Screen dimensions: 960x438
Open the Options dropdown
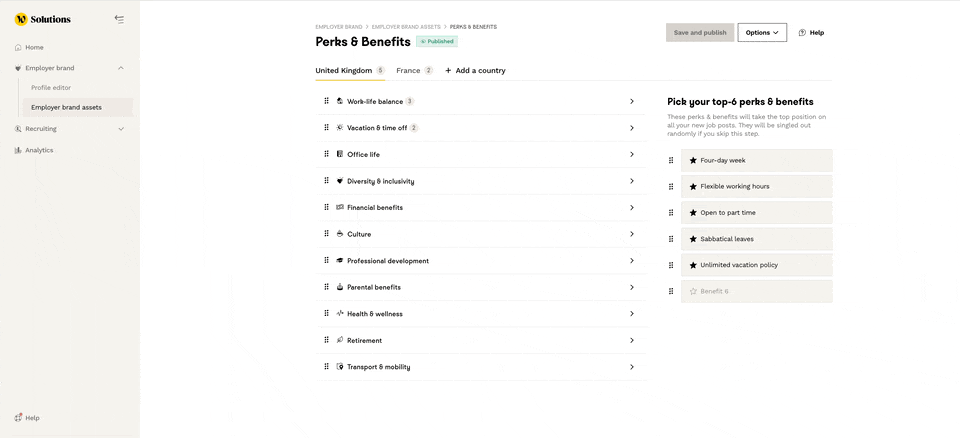pyautogui.click(x=762, y=33)
